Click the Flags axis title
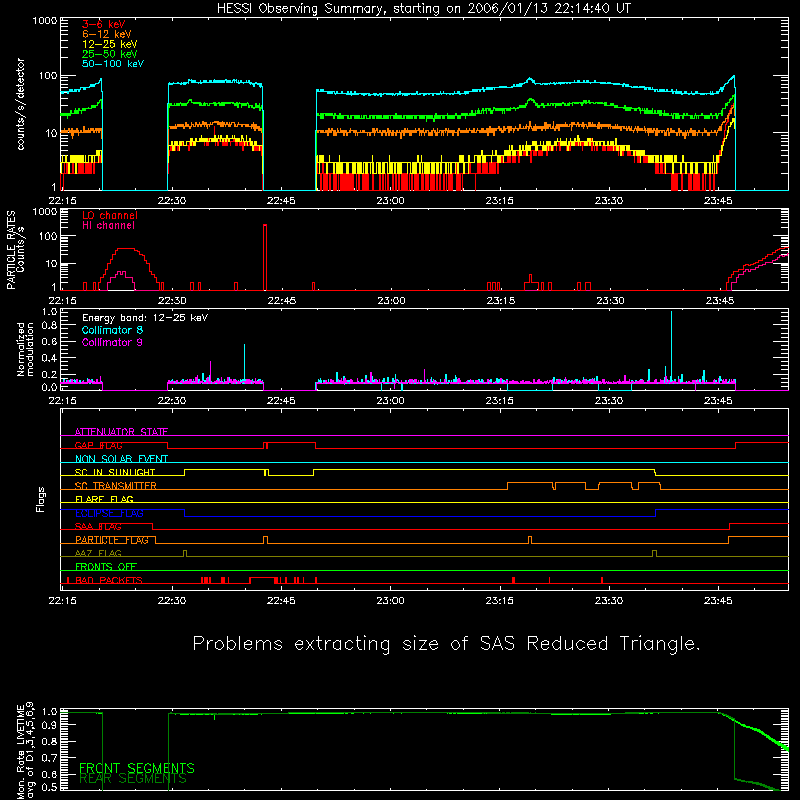The height and width of the screenshot is (800, 800). (41, 499)
